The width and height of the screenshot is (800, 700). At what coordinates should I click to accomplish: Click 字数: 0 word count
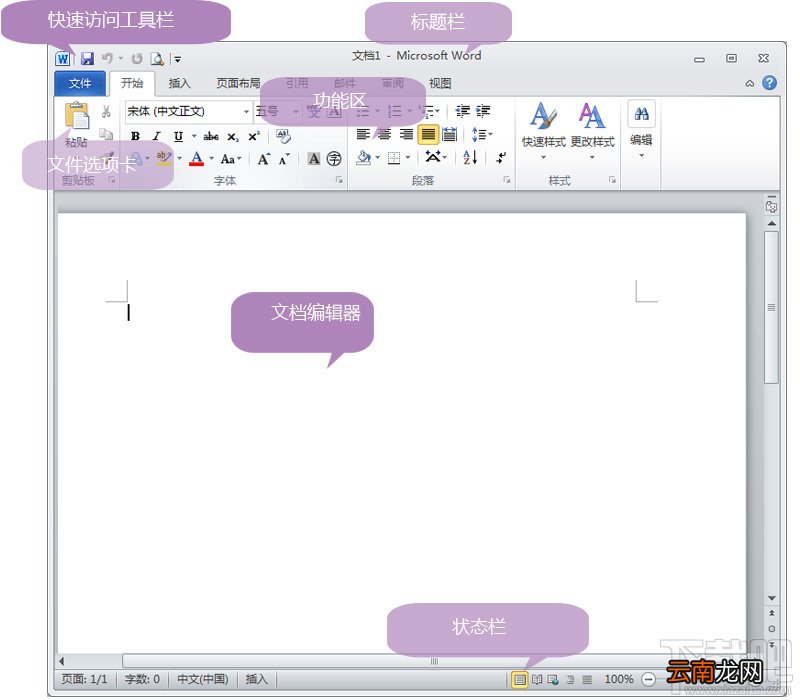(142, 679)
